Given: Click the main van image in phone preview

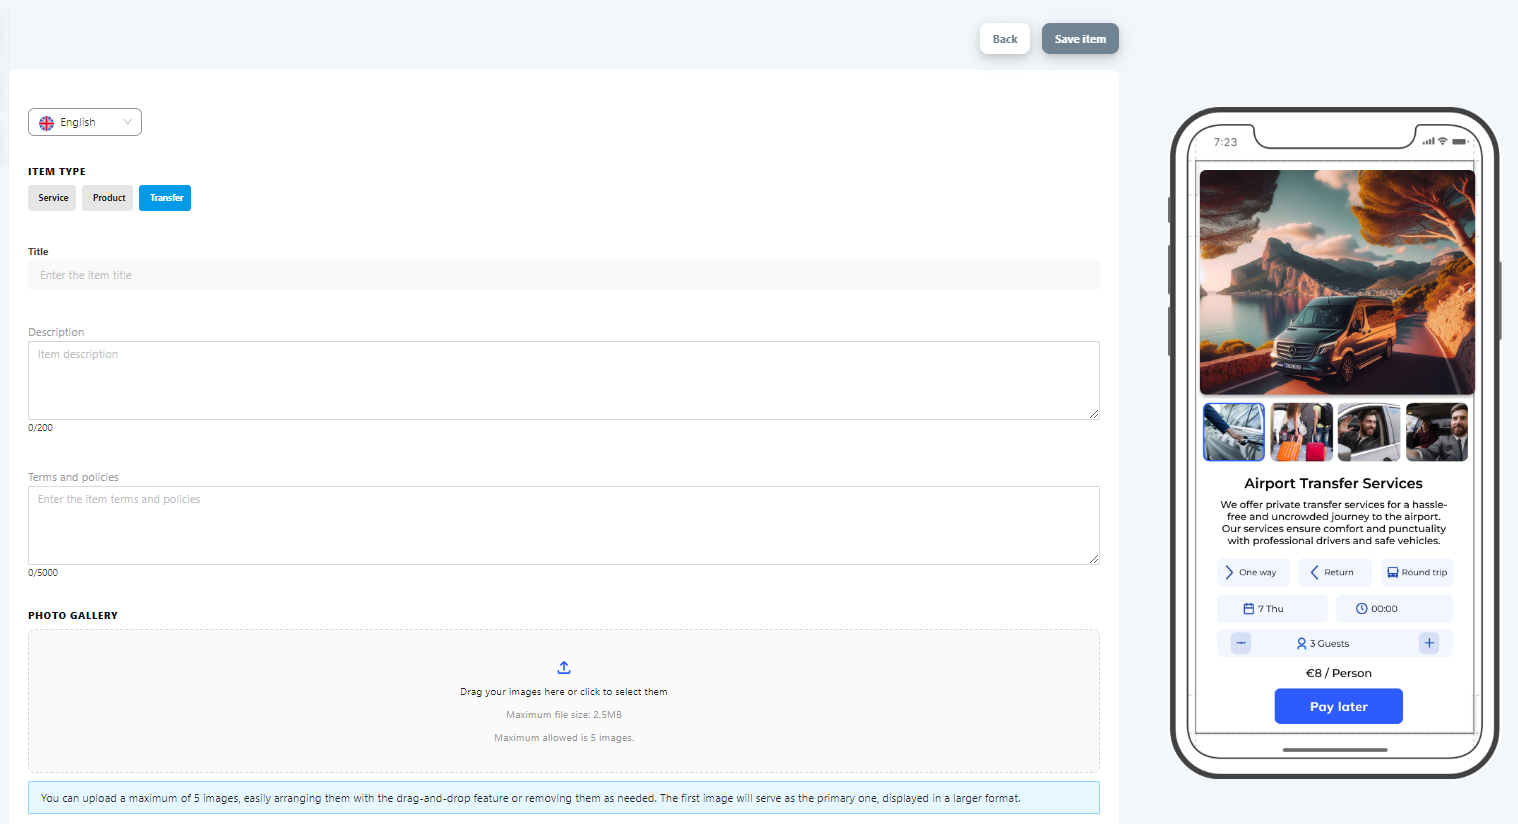Looking at the screenshot, I should coord(1337,282).
